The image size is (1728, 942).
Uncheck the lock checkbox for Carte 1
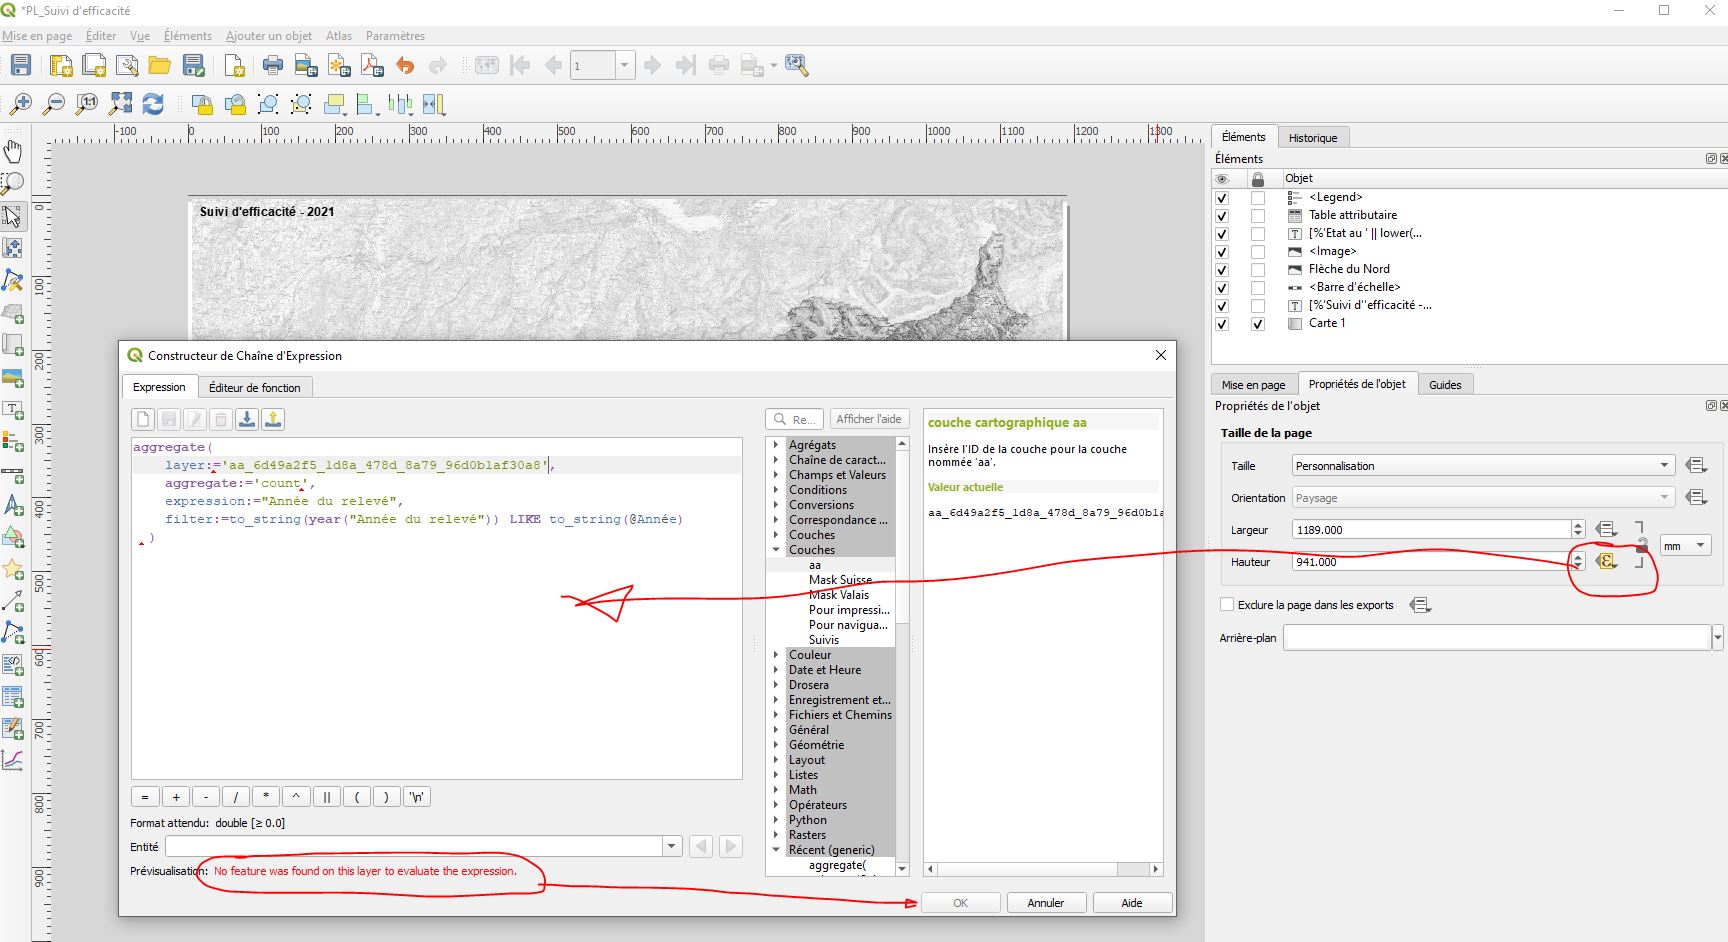[x=1258, y=324]
